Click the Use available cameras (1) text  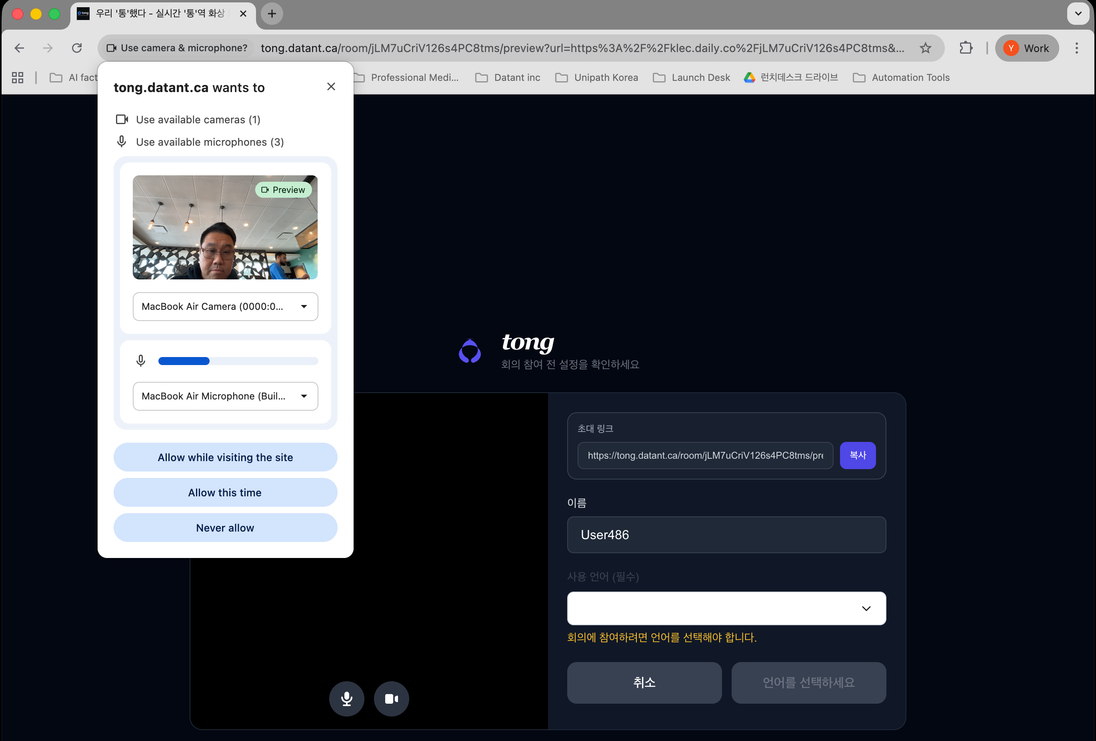coord(198,120)
